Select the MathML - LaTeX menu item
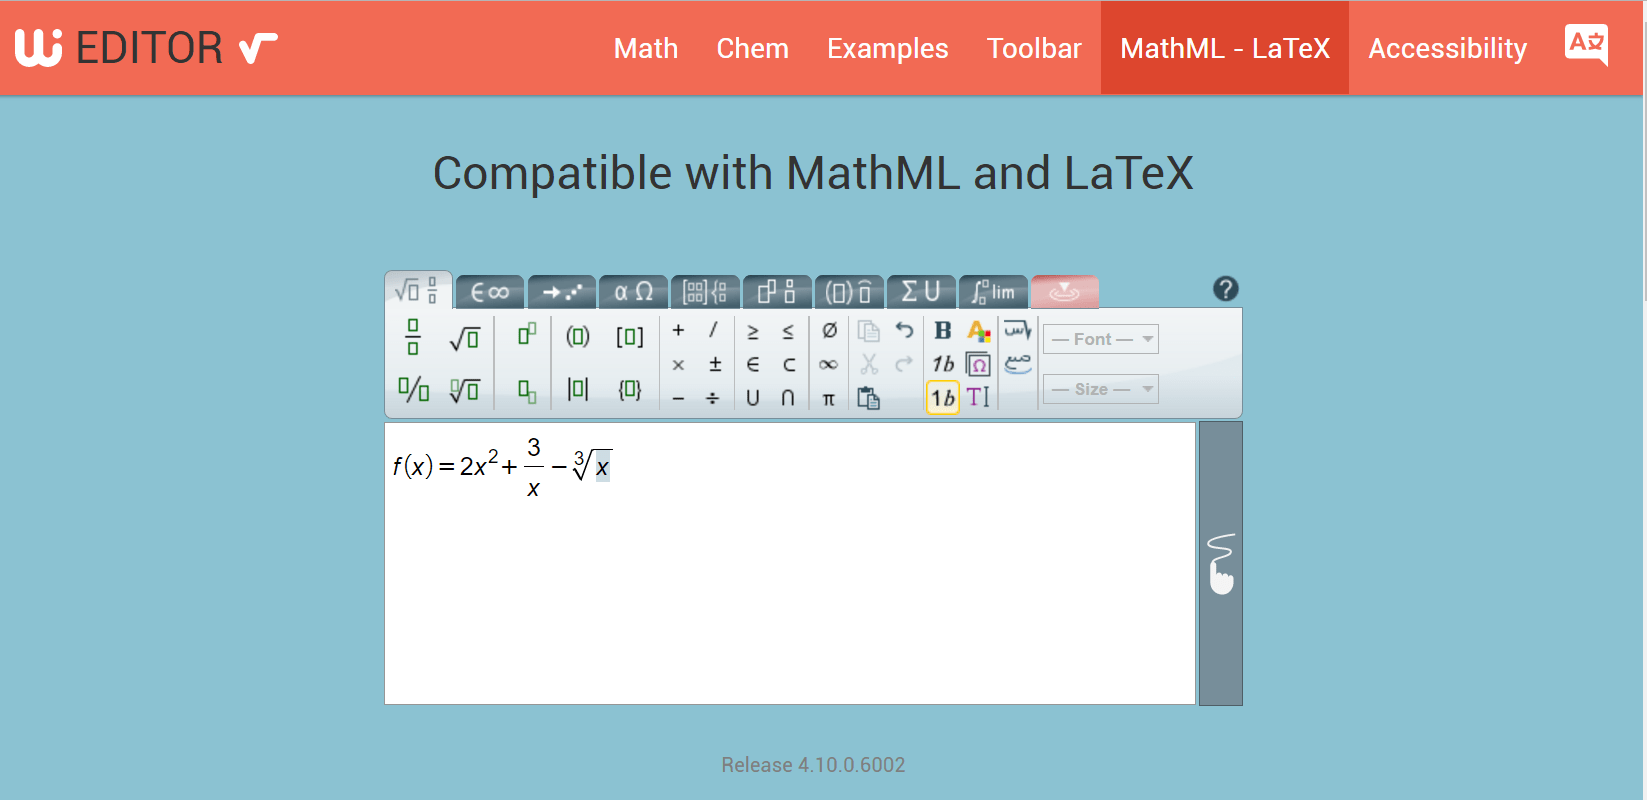Viewport: 1647px width, 800px height. tap(1225, 48)
